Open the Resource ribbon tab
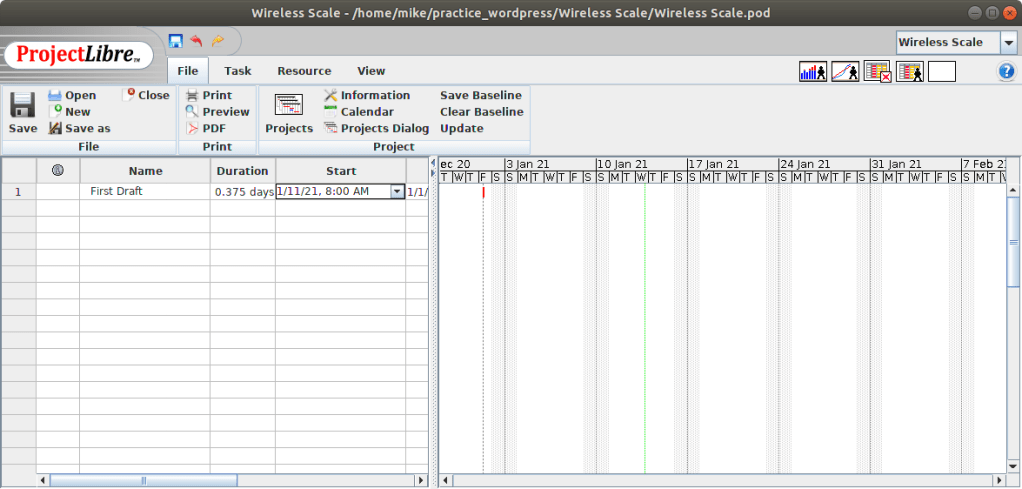 304,71
